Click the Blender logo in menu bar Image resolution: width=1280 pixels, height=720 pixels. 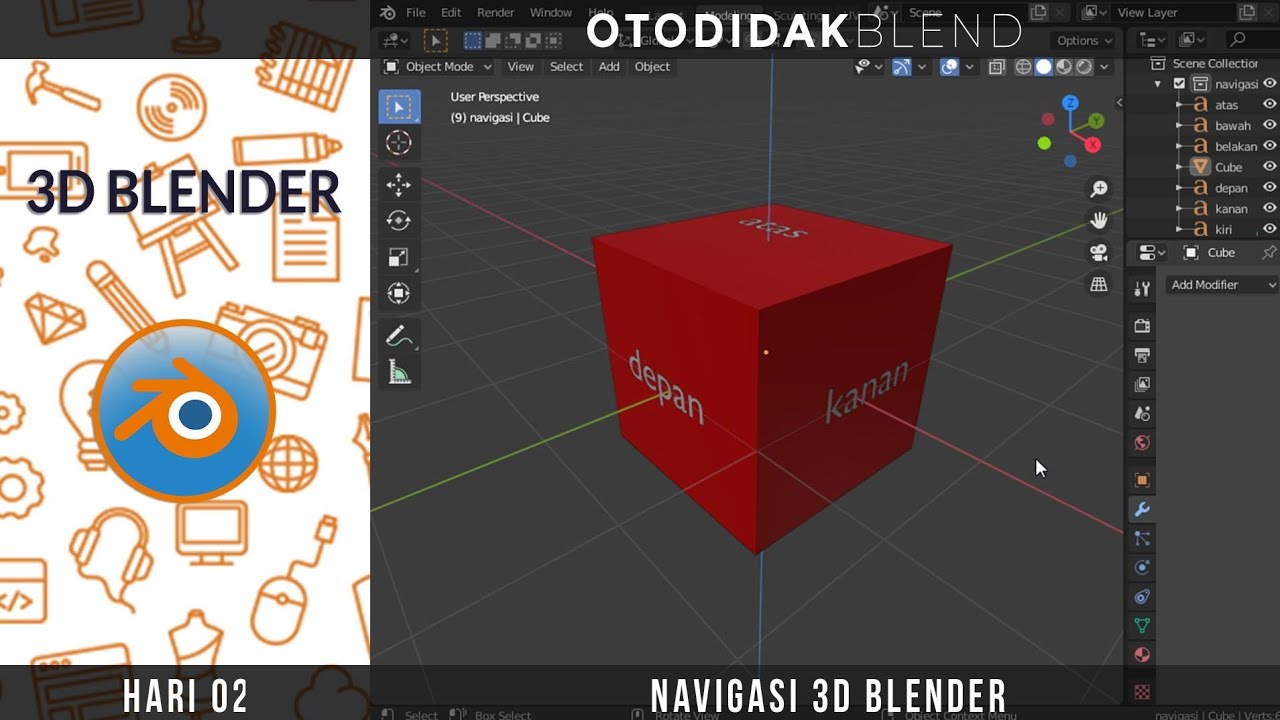click(x=387, y=13)
